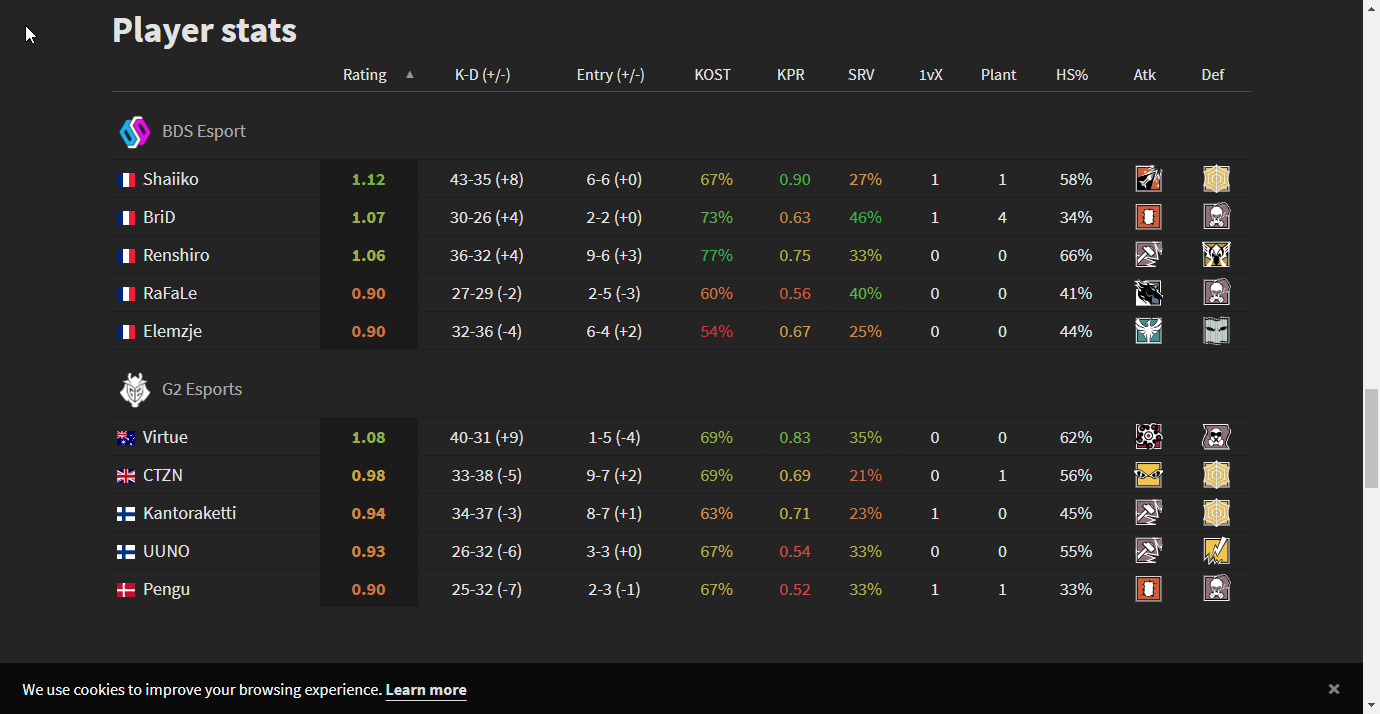Viewport: 1380px width, 714px height.
Task: Dismiss the cookie notice banner
Action: tap(1333, 689)
